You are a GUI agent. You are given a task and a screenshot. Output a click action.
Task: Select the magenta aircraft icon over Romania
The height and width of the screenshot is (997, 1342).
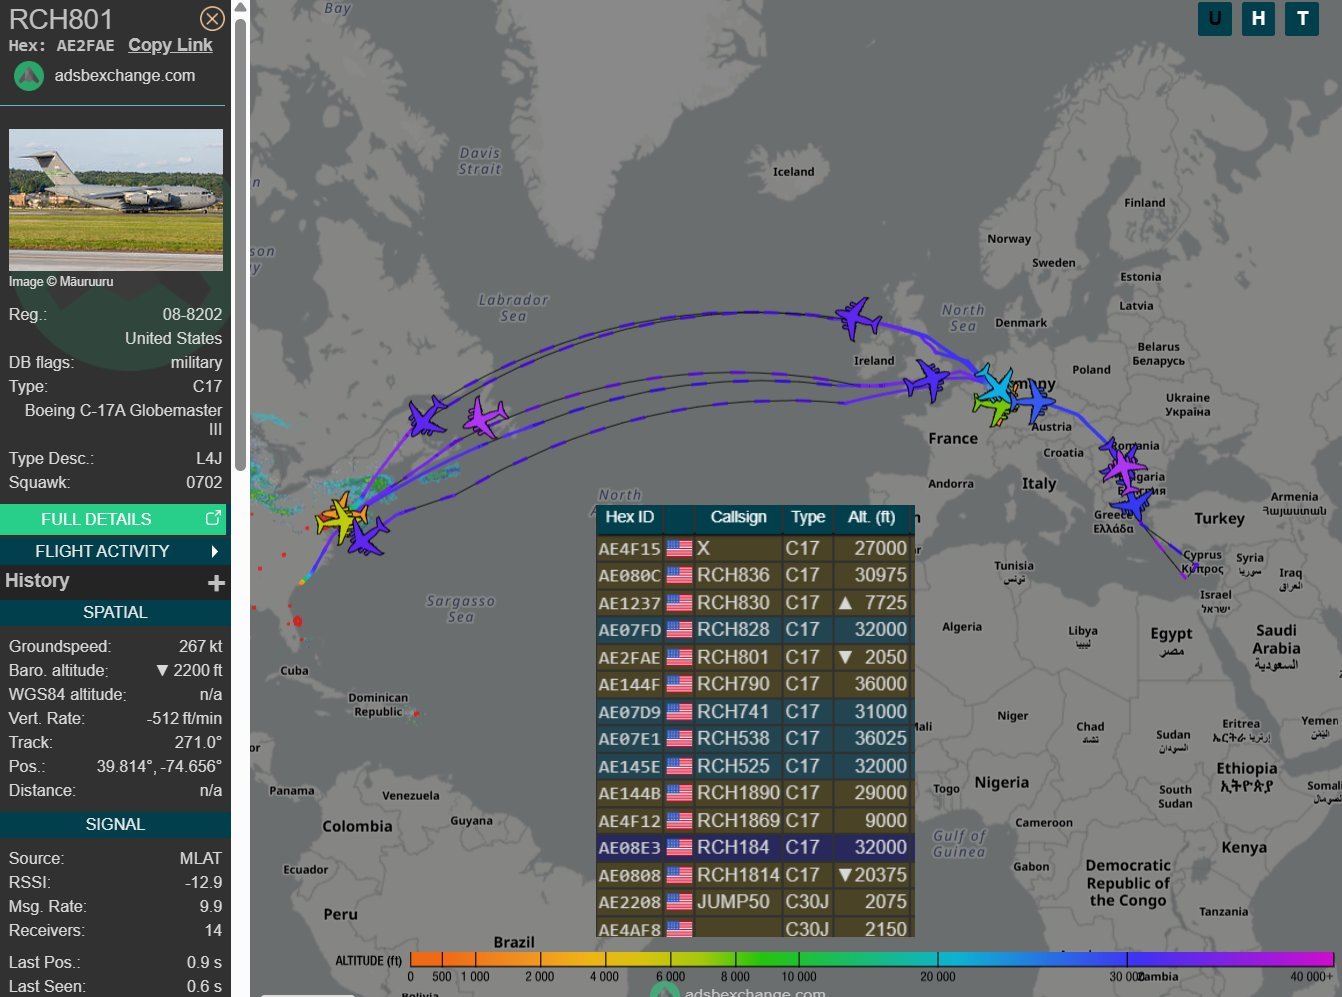[x=1122, y=466]
